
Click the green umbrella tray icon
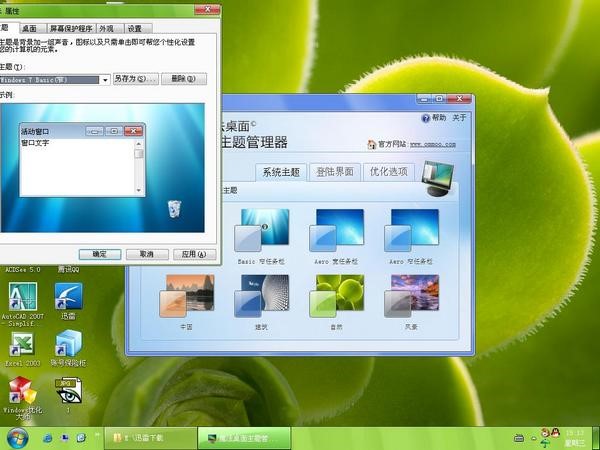click(545, 443)
